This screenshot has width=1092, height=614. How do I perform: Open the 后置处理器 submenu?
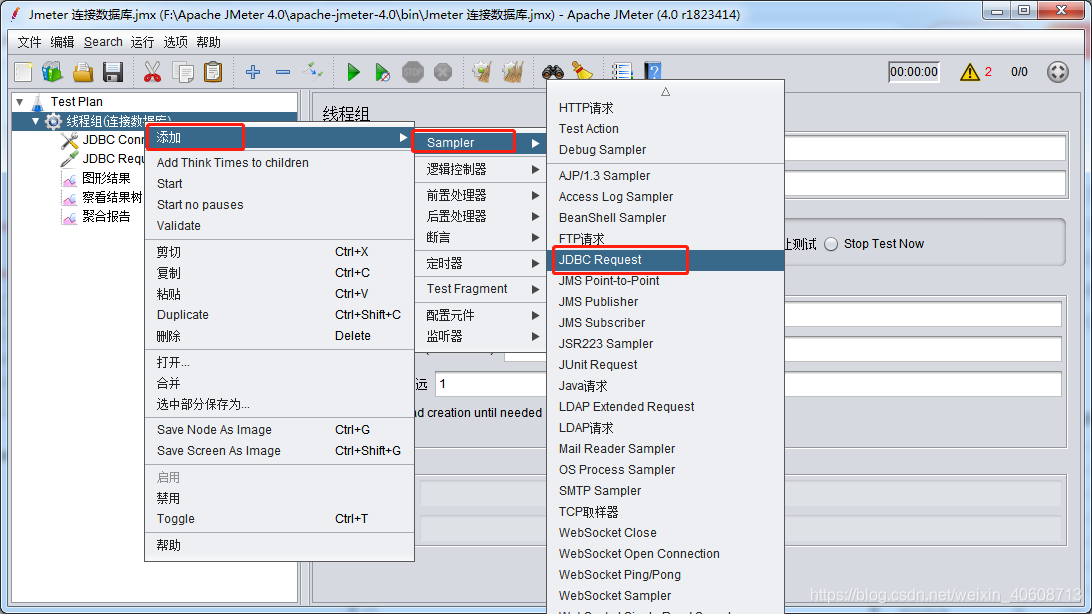click(478, 217)
